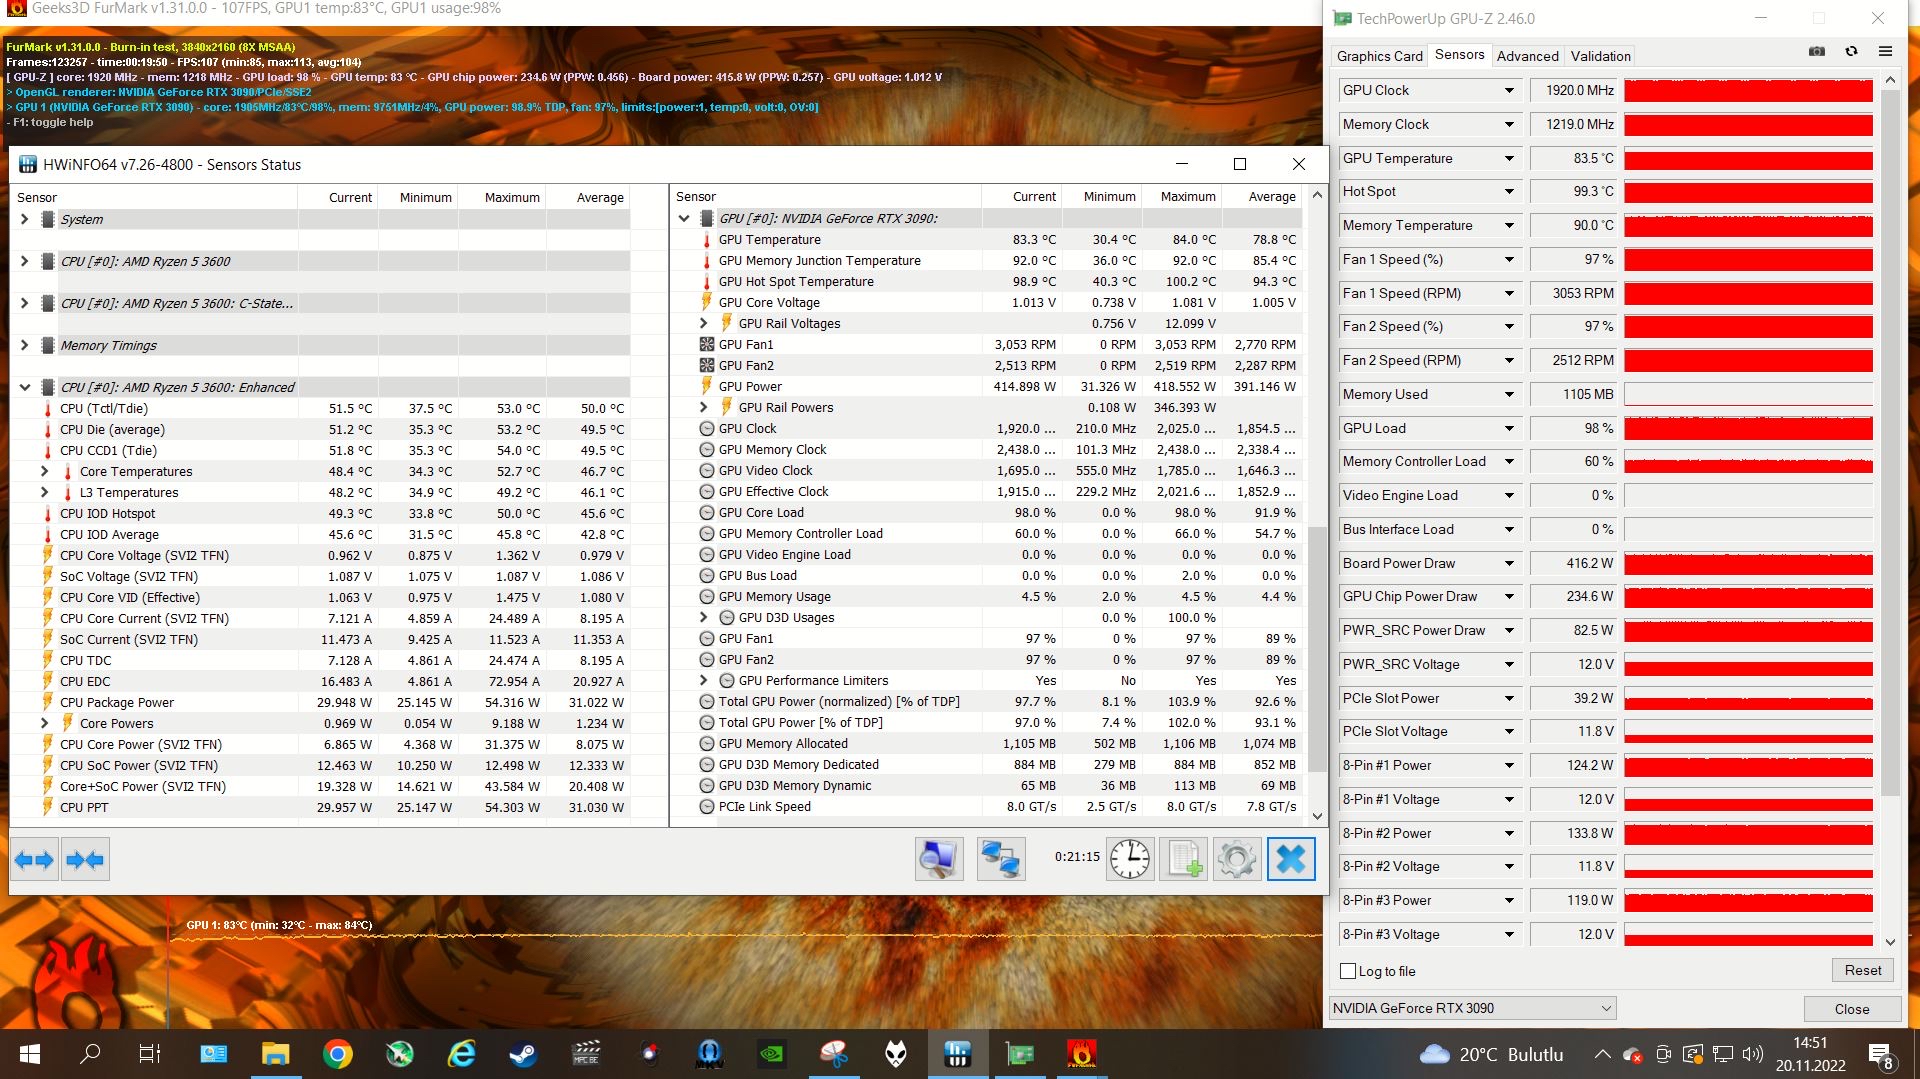Image resolution: width=1920 pixels, height=1079 pixels.
Task: Click the NVIDIA icon in the taskbar
Action: [x=772, y=1054]
